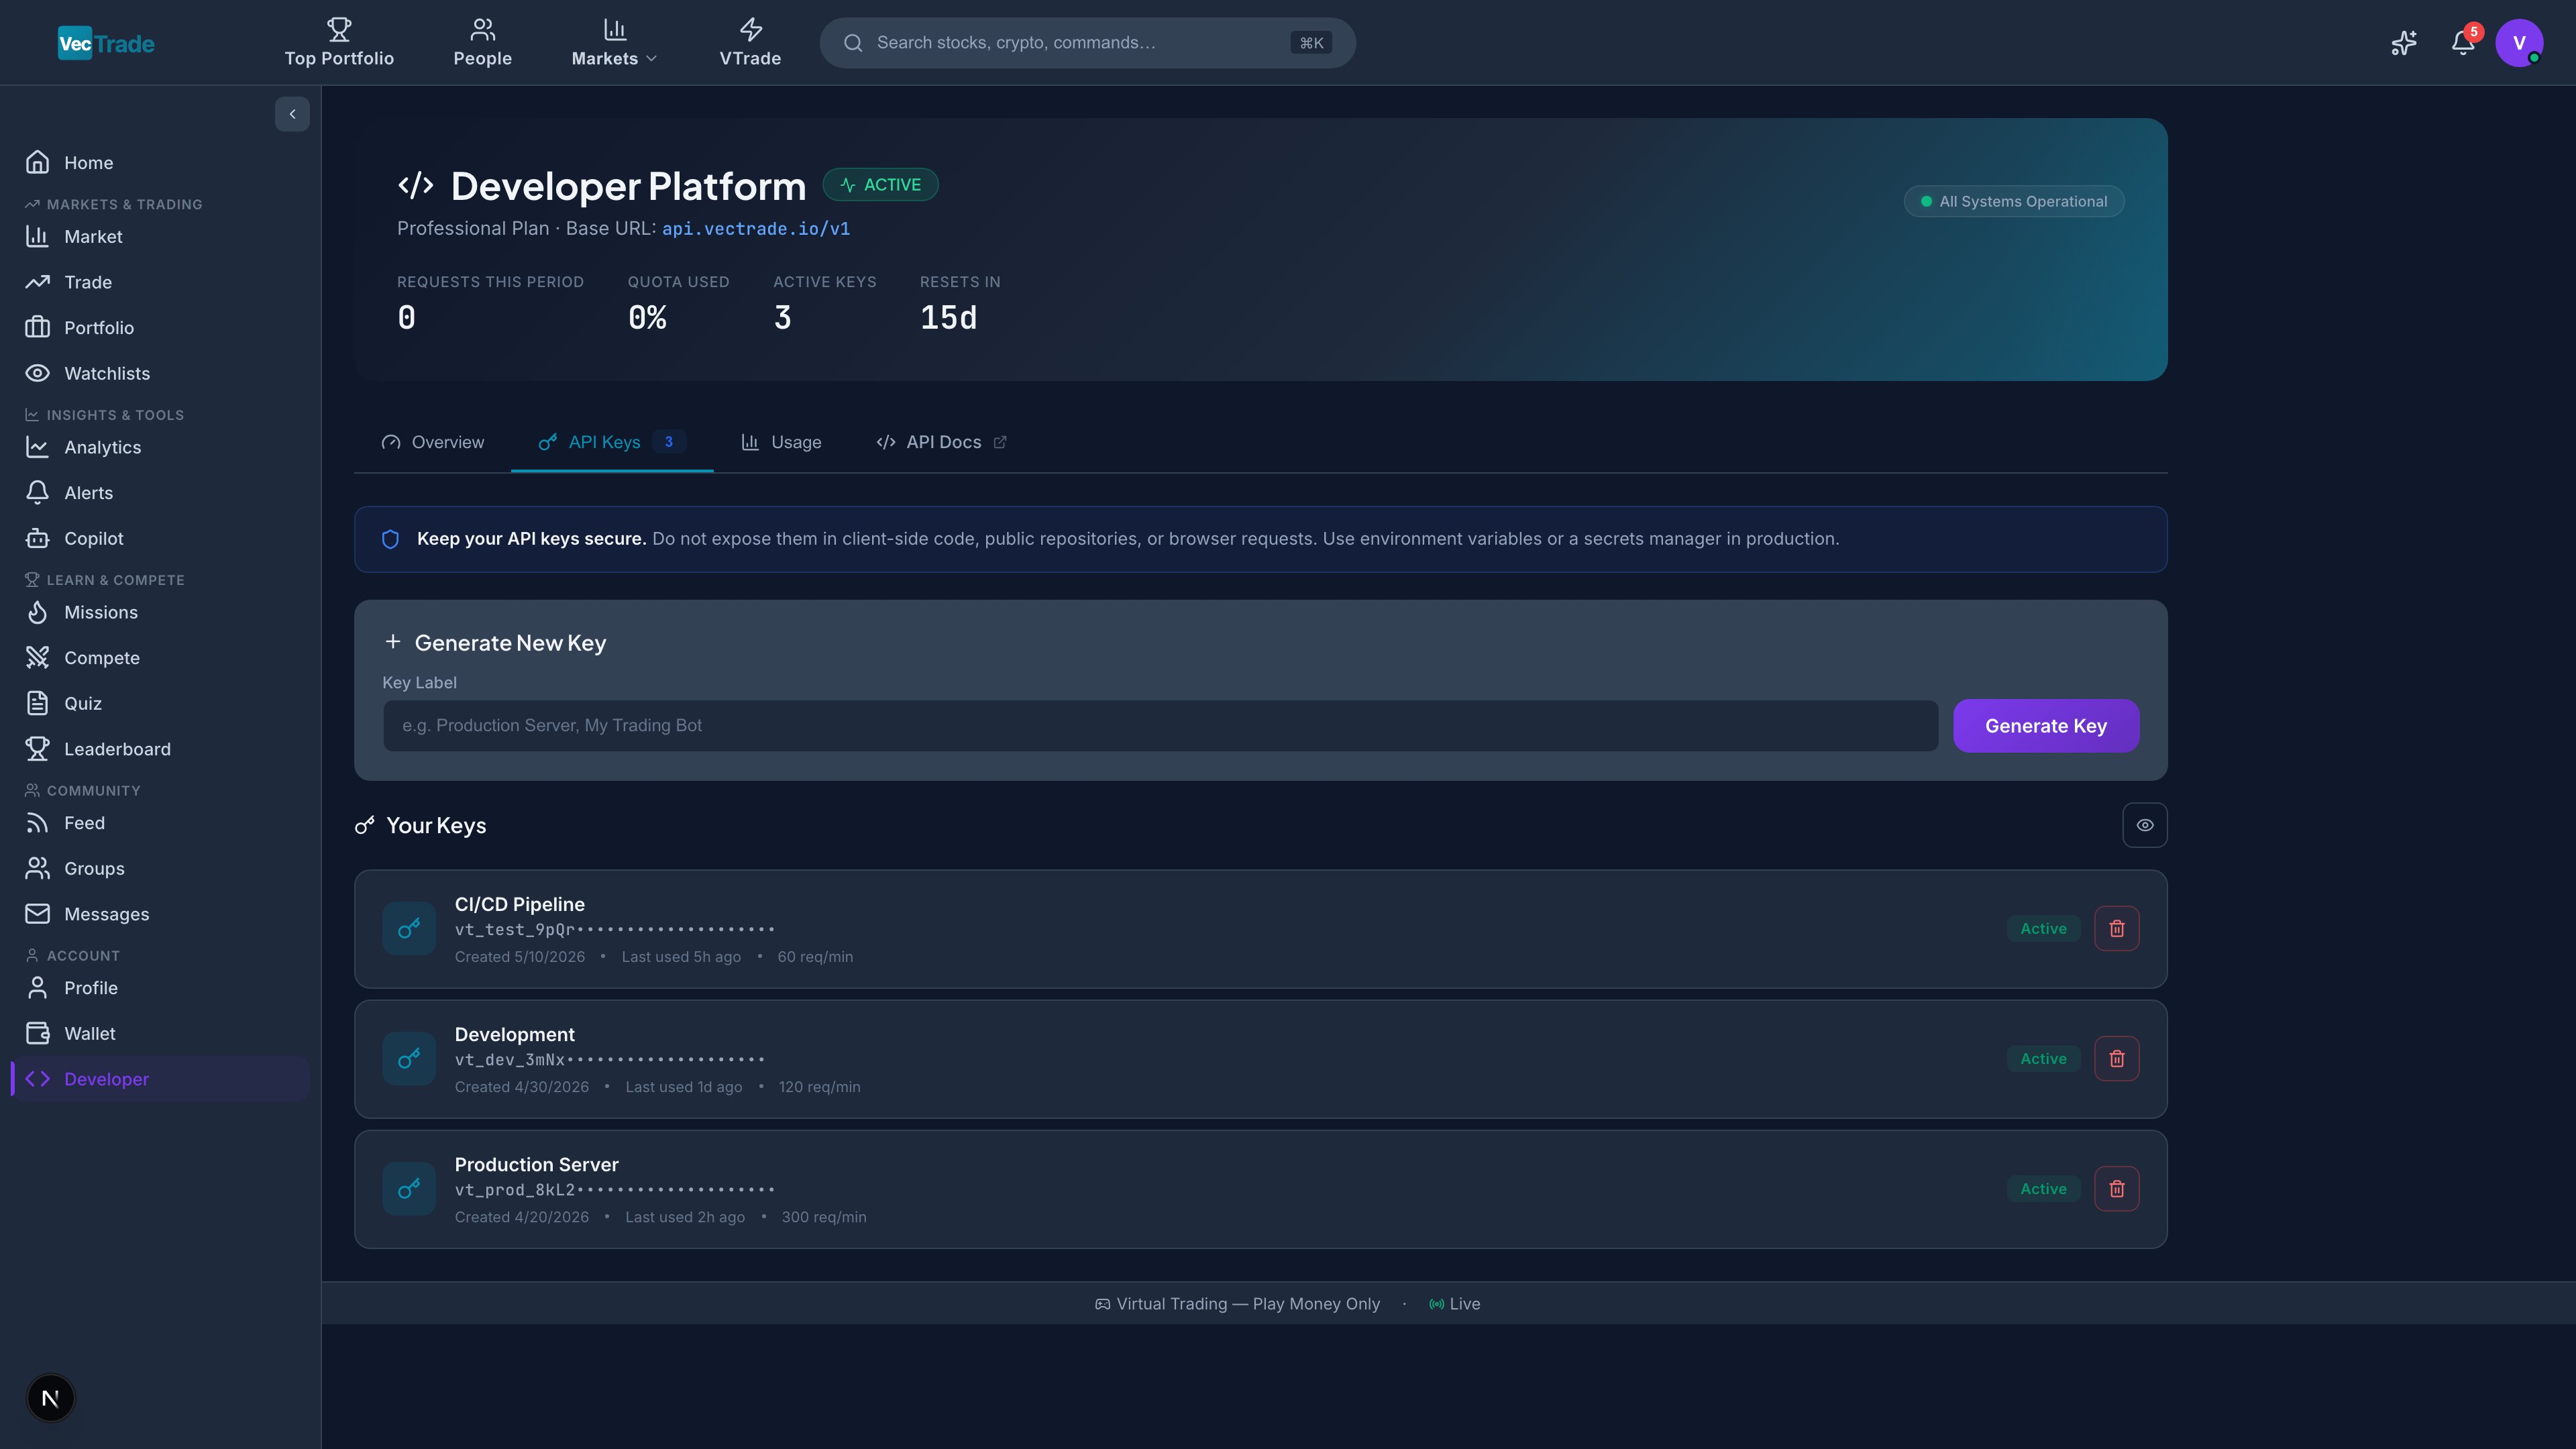2576x1449 pixels.
Task: Click the Active badge on CI/CD Pipeline
Action: point(2043,929)
